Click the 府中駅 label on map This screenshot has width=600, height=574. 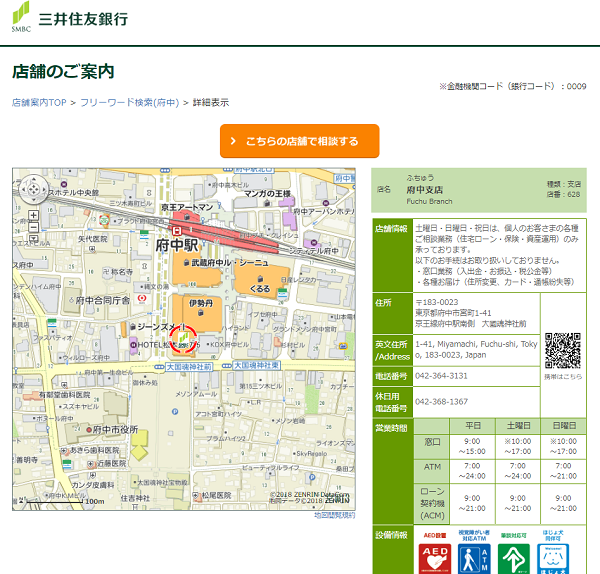(177, 246)
